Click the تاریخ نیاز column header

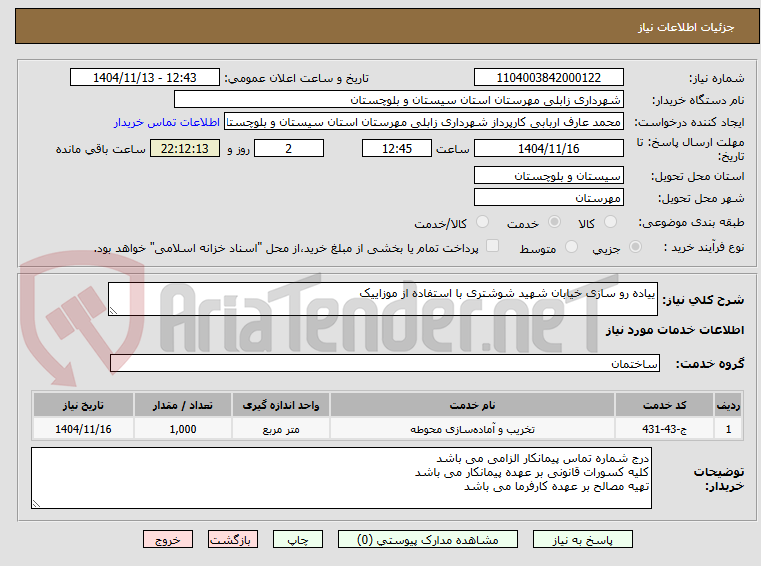(83, 405)
